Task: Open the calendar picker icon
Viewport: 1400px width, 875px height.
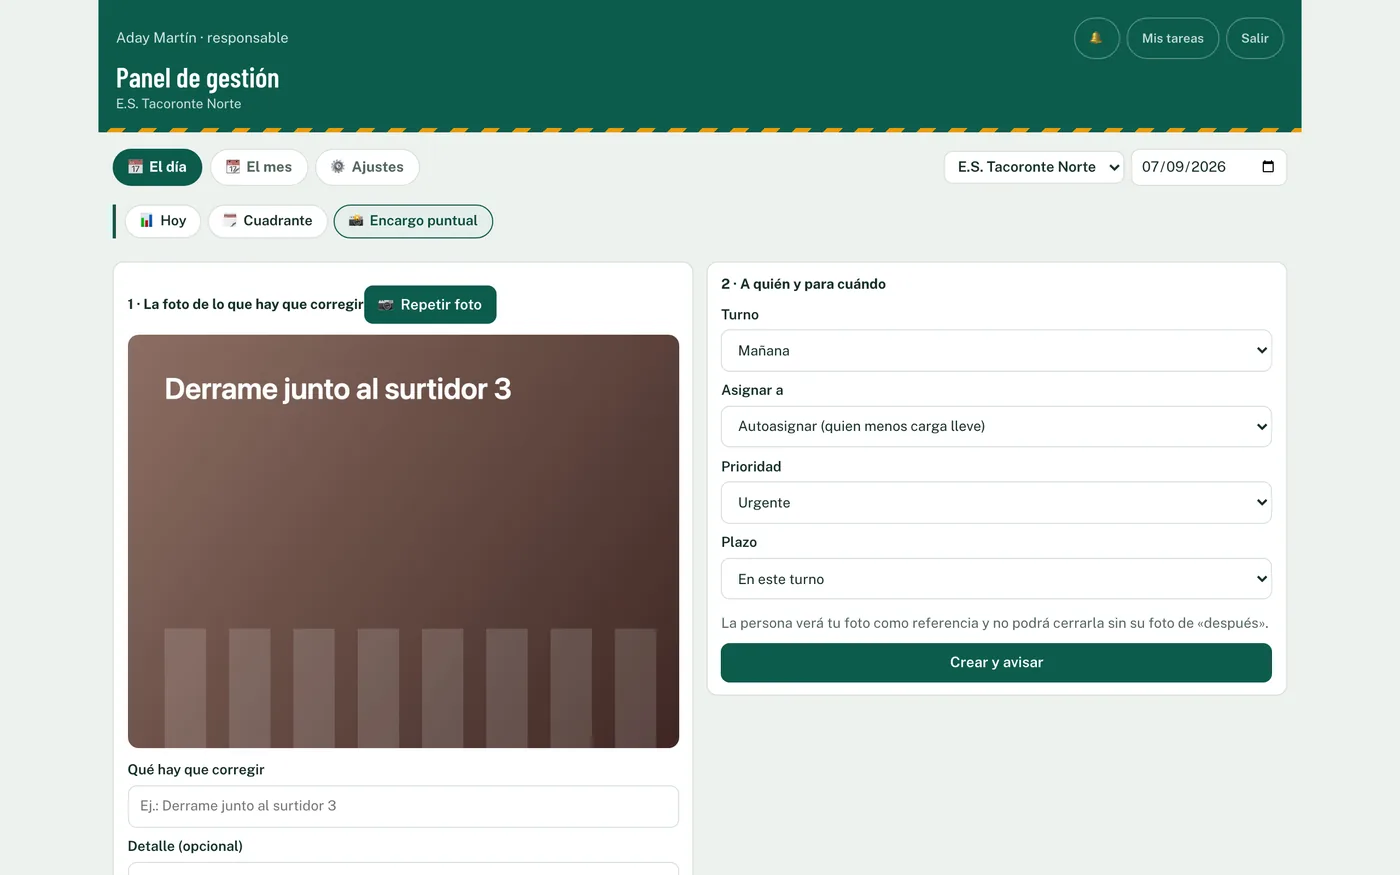Action: click(x=1268, y=167)
